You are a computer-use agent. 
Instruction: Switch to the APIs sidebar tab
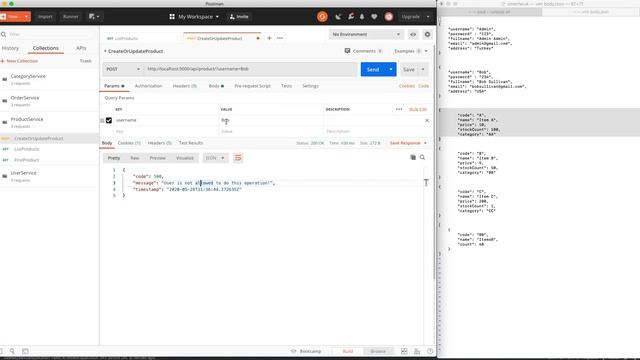pos(81,48)
